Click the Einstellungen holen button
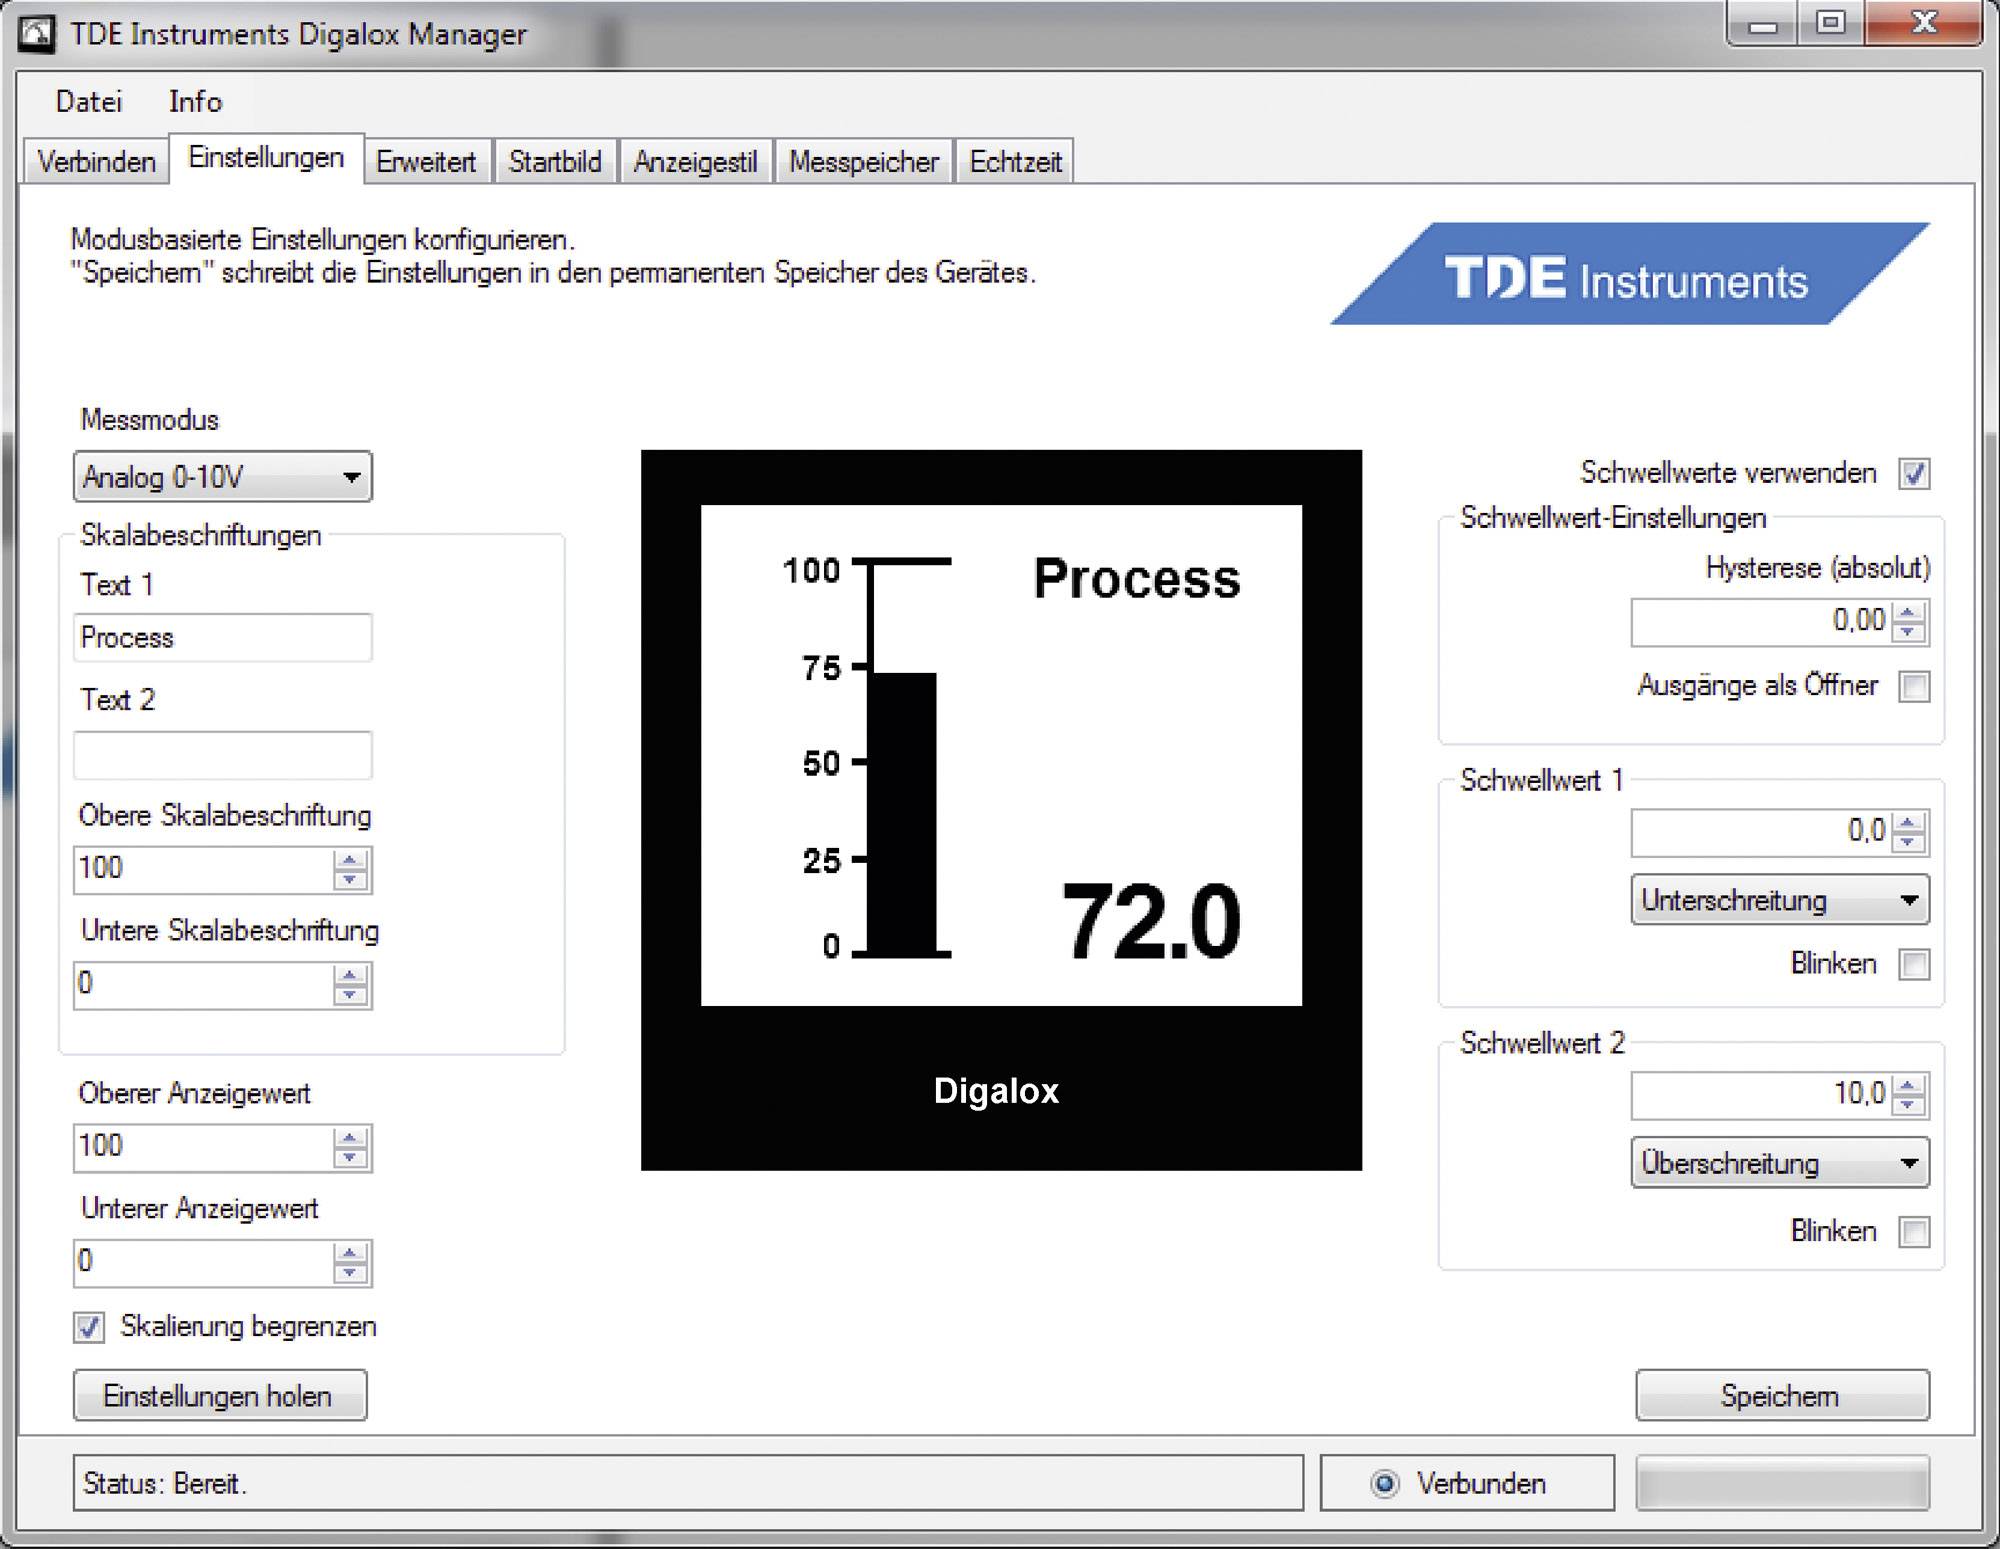Screen dimensions: 2000x1549 pos(219,1395)
